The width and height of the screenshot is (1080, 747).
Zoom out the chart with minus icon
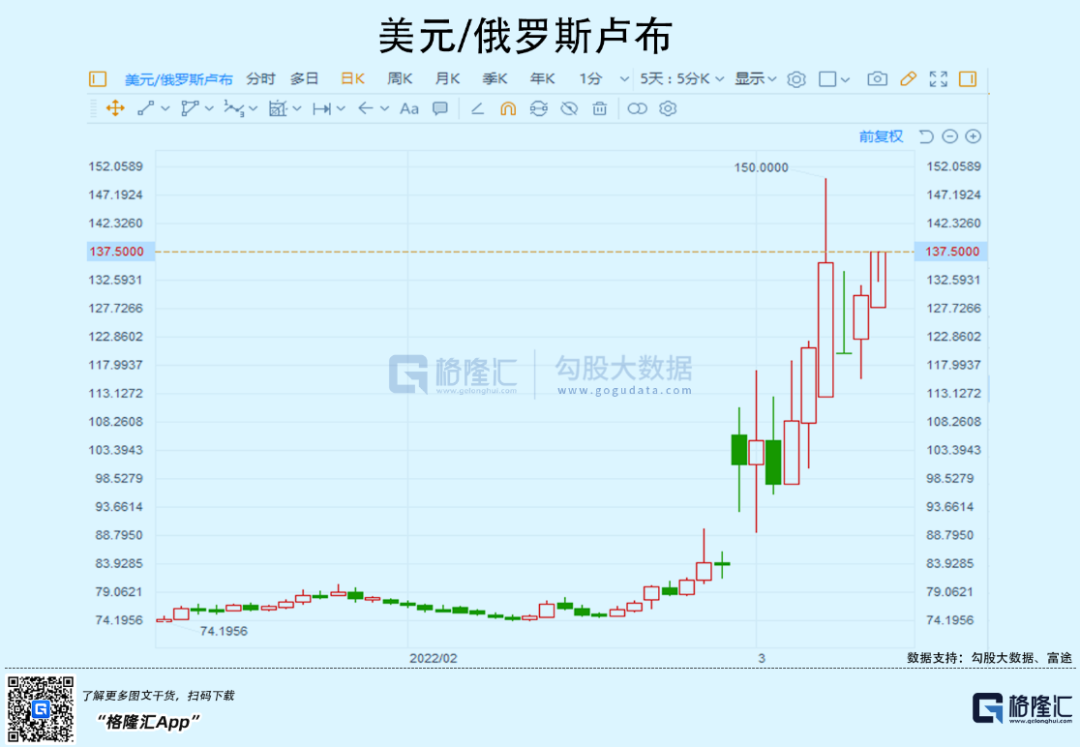950,136
